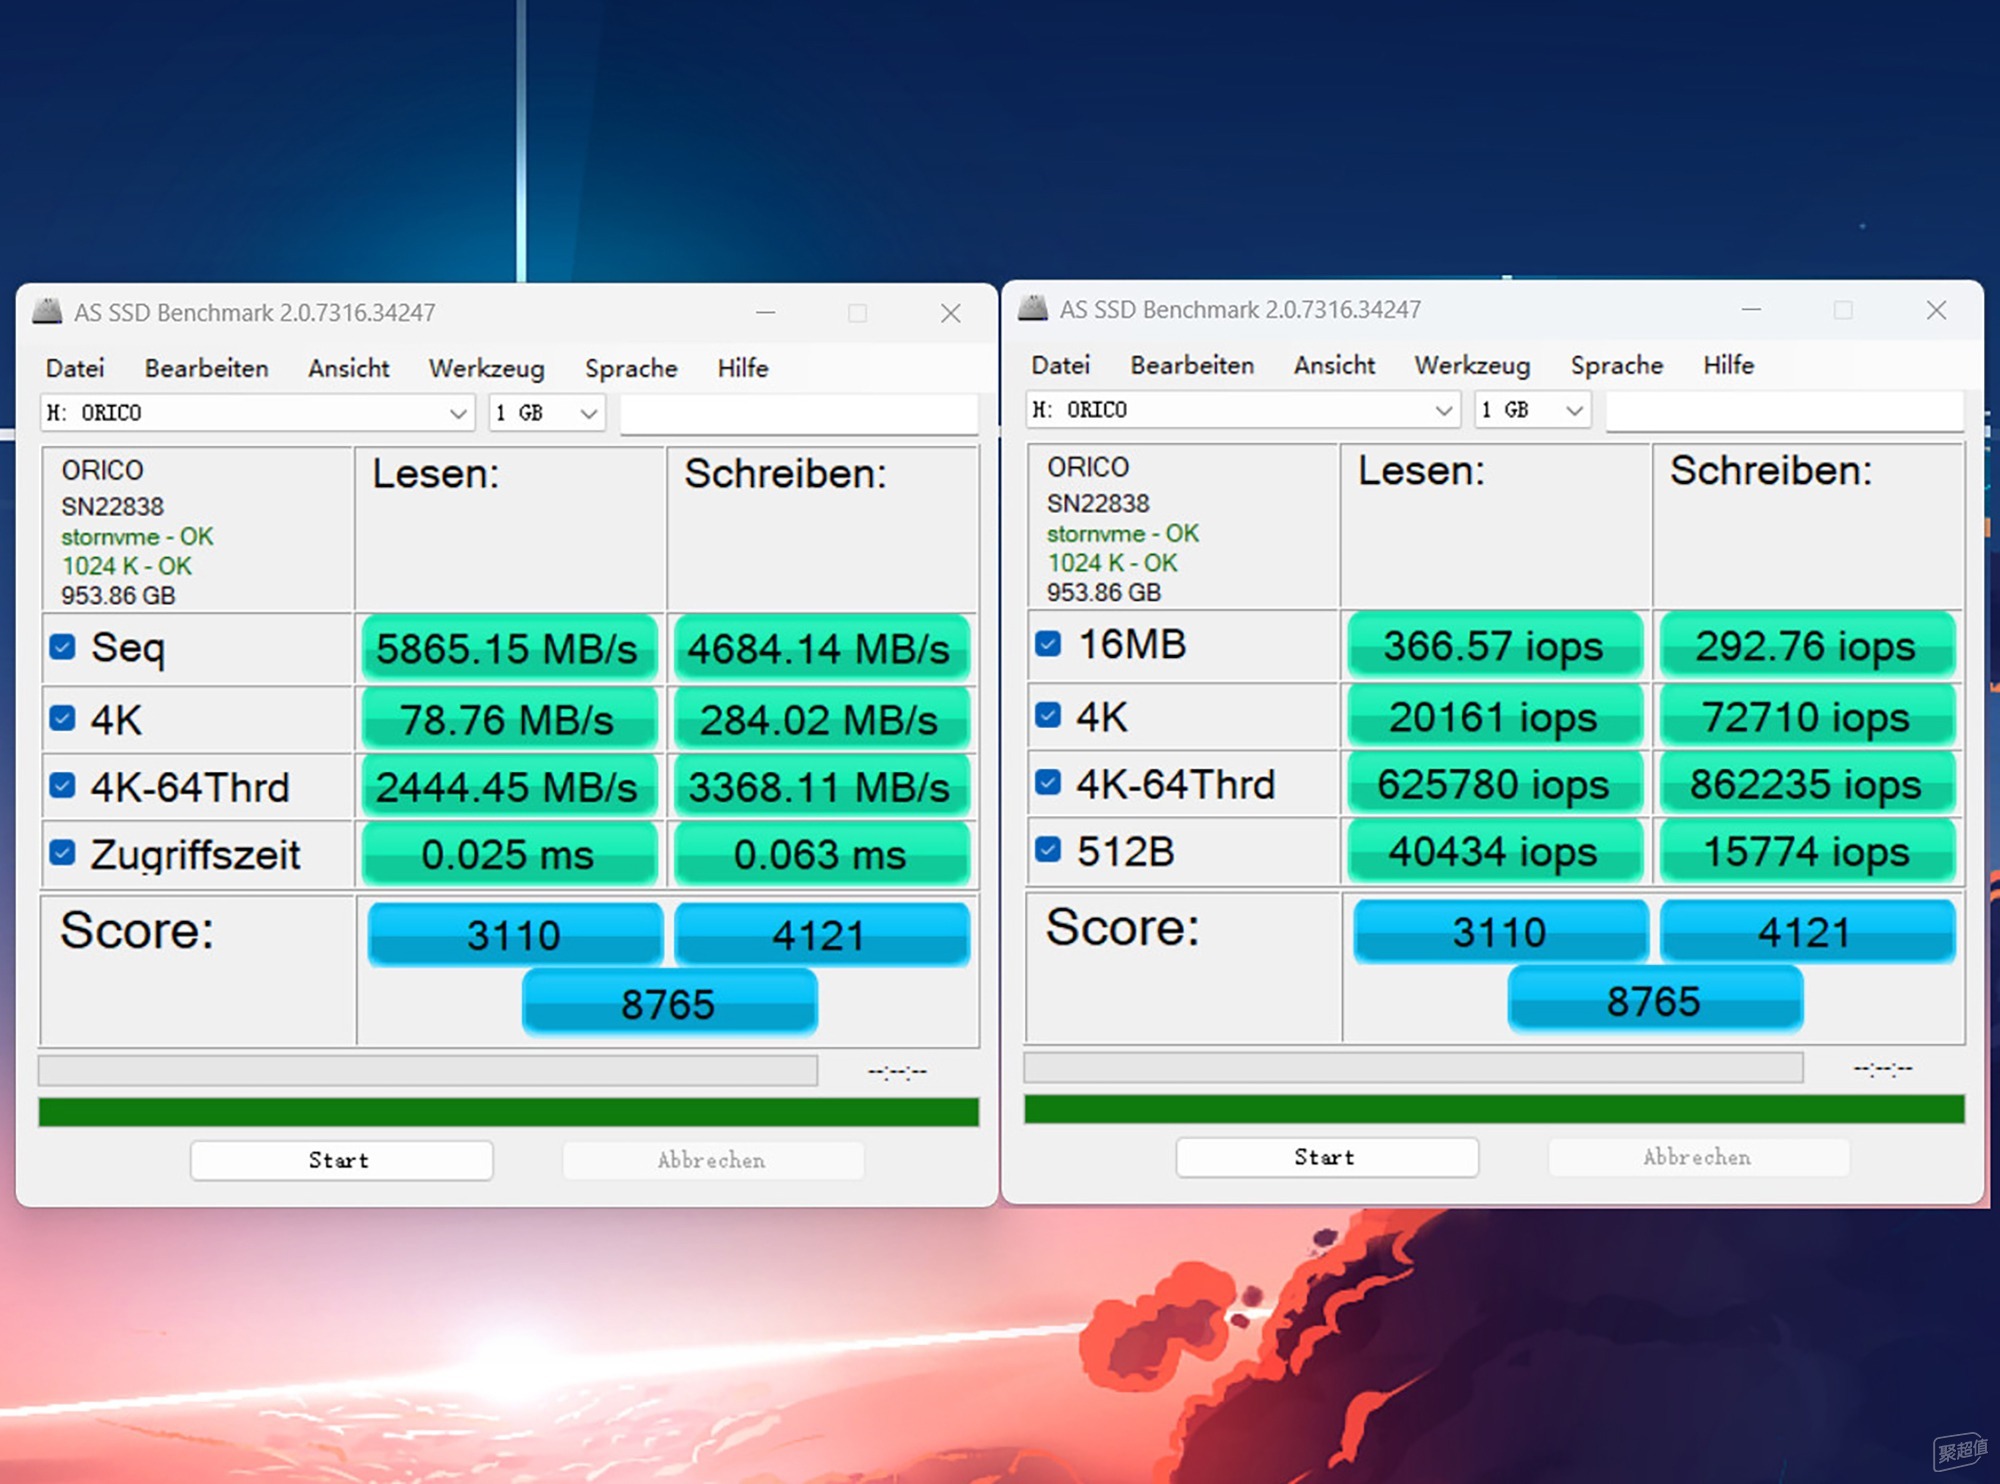This screenshot has height=1484, width=2000.
Task: Click 4K write value 72710 iops
Action: [x=1806, y=716]
